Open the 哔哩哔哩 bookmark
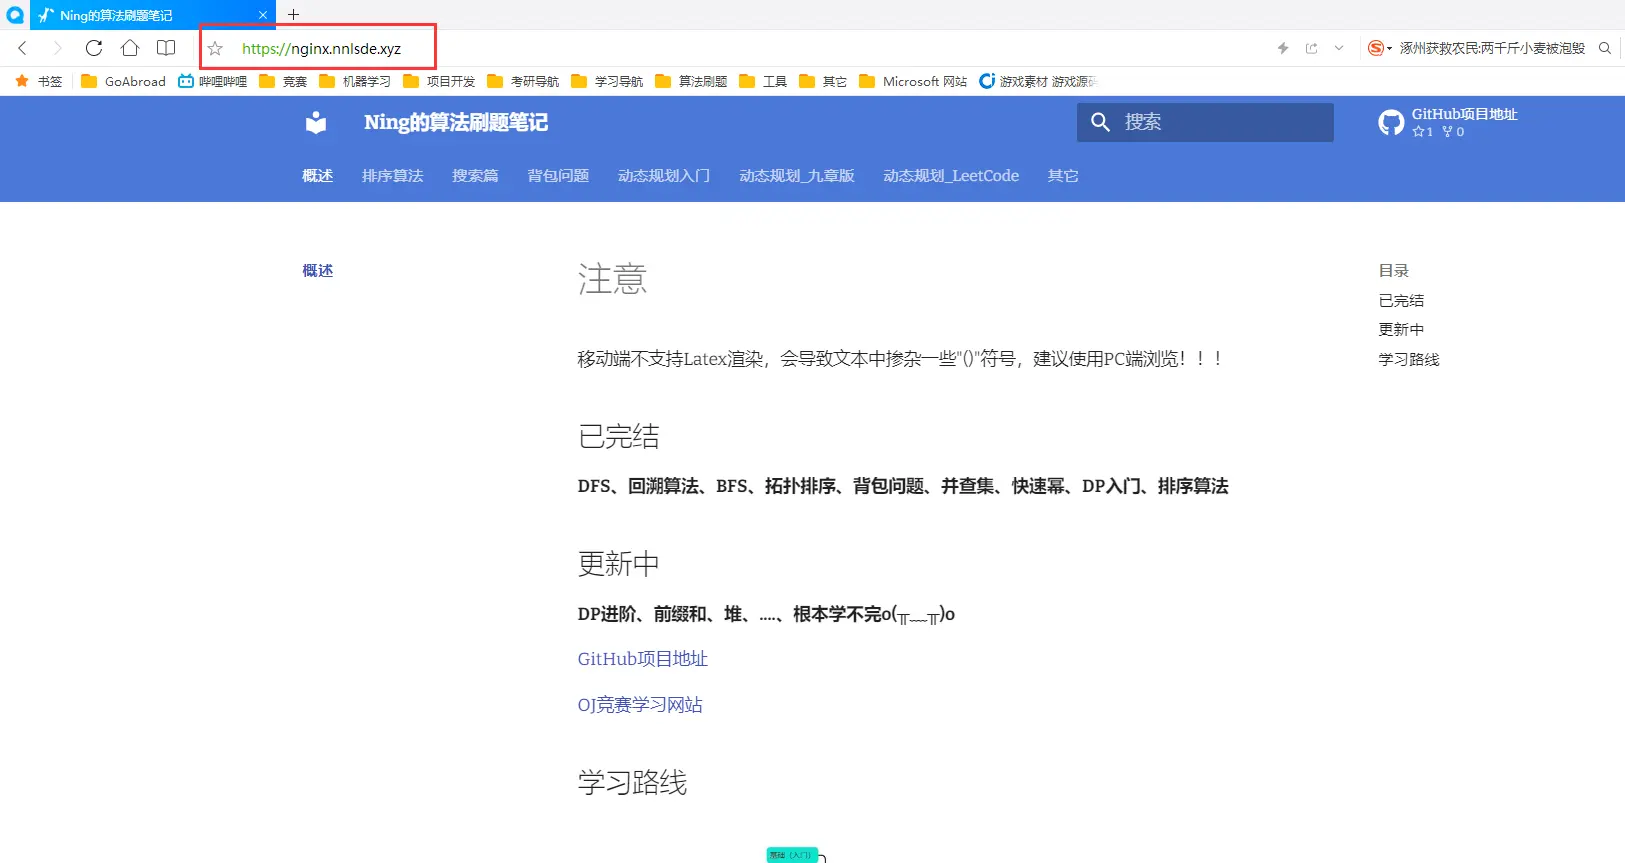This screenshot has width=1625, height=863. coord(212,81)
